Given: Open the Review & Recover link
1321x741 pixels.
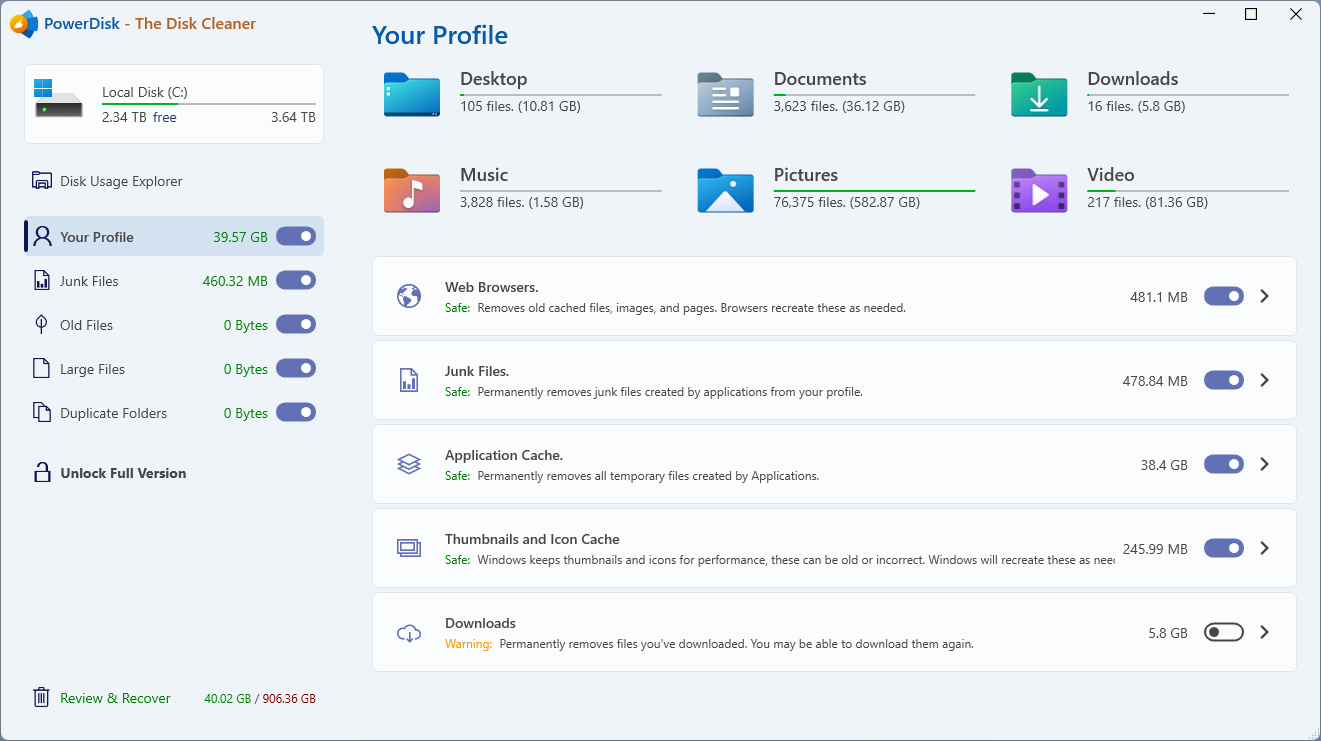Looking at the screenshot, I should [115, 698].
